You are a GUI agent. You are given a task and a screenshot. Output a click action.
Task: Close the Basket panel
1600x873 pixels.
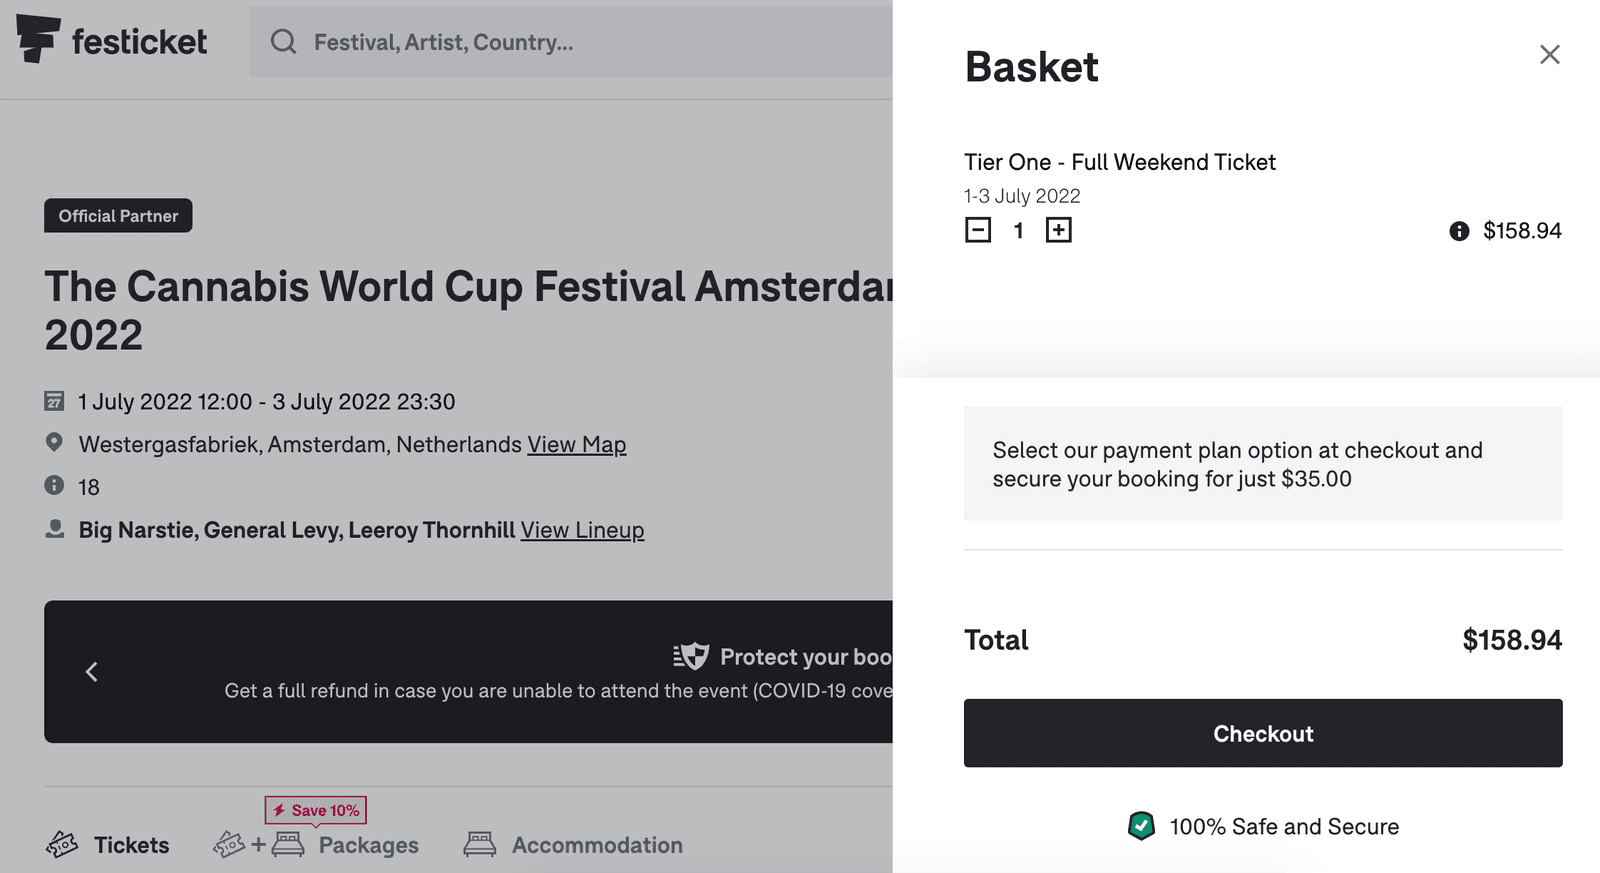[x=1549, y=55]
